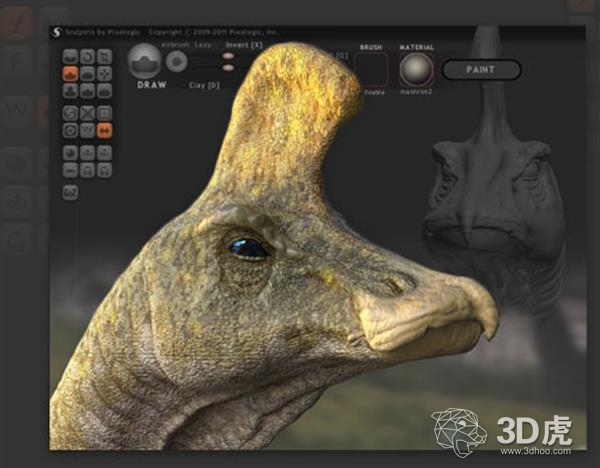The width and height of the screenshot is (600, 468).
Task: Select the Flatten tool
Action: point(87,74)
